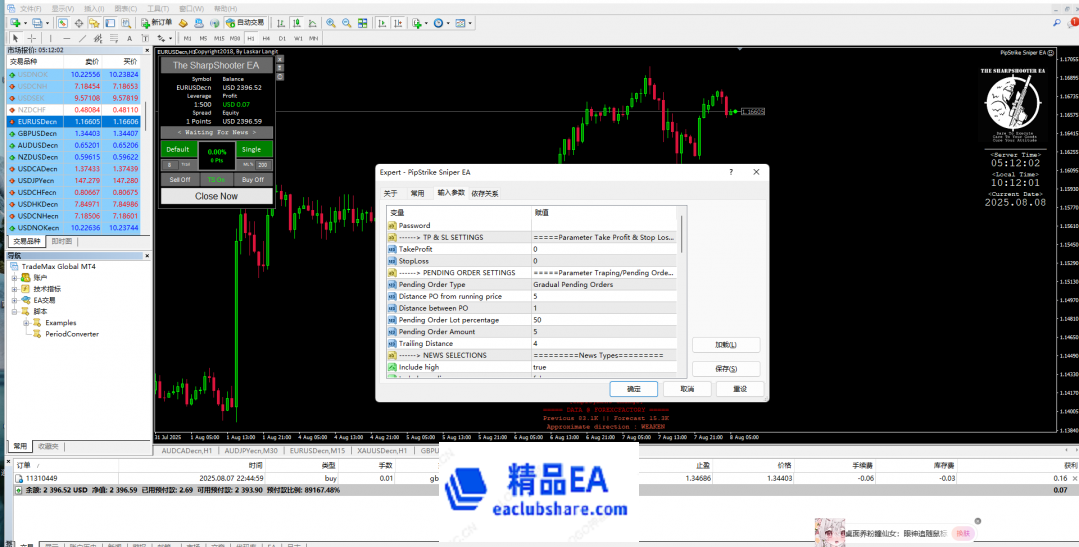Toggle the Terminal panel icon
This screenshot has width=1079, height=547.
click(x=110, y=23)
